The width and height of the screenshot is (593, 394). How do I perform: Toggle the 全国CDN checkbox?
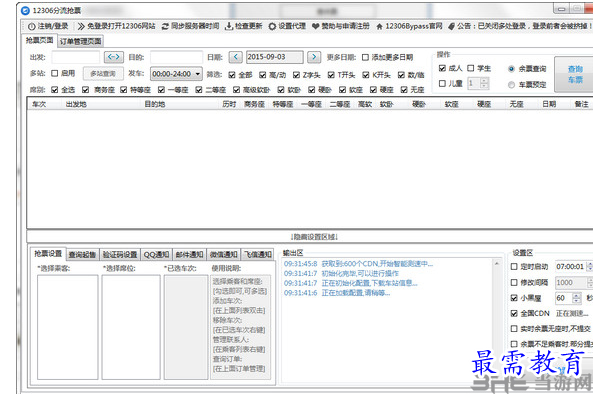pyautogui.click(x=514, y=313)
